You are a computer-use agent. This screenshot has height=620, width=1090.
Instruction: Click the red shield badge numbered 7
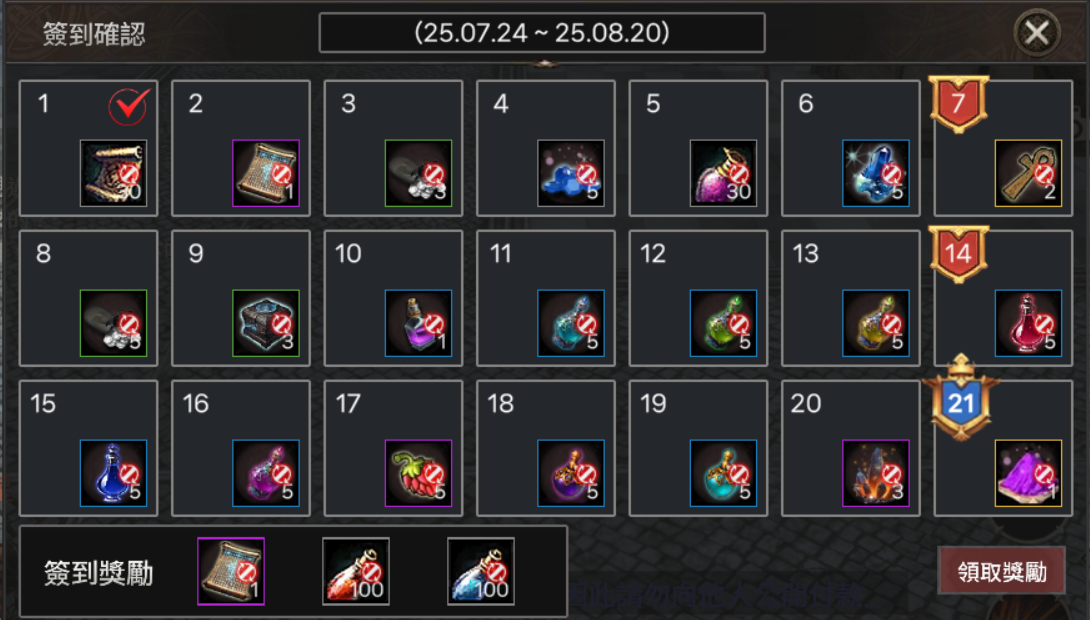click(x=959, y=104)
